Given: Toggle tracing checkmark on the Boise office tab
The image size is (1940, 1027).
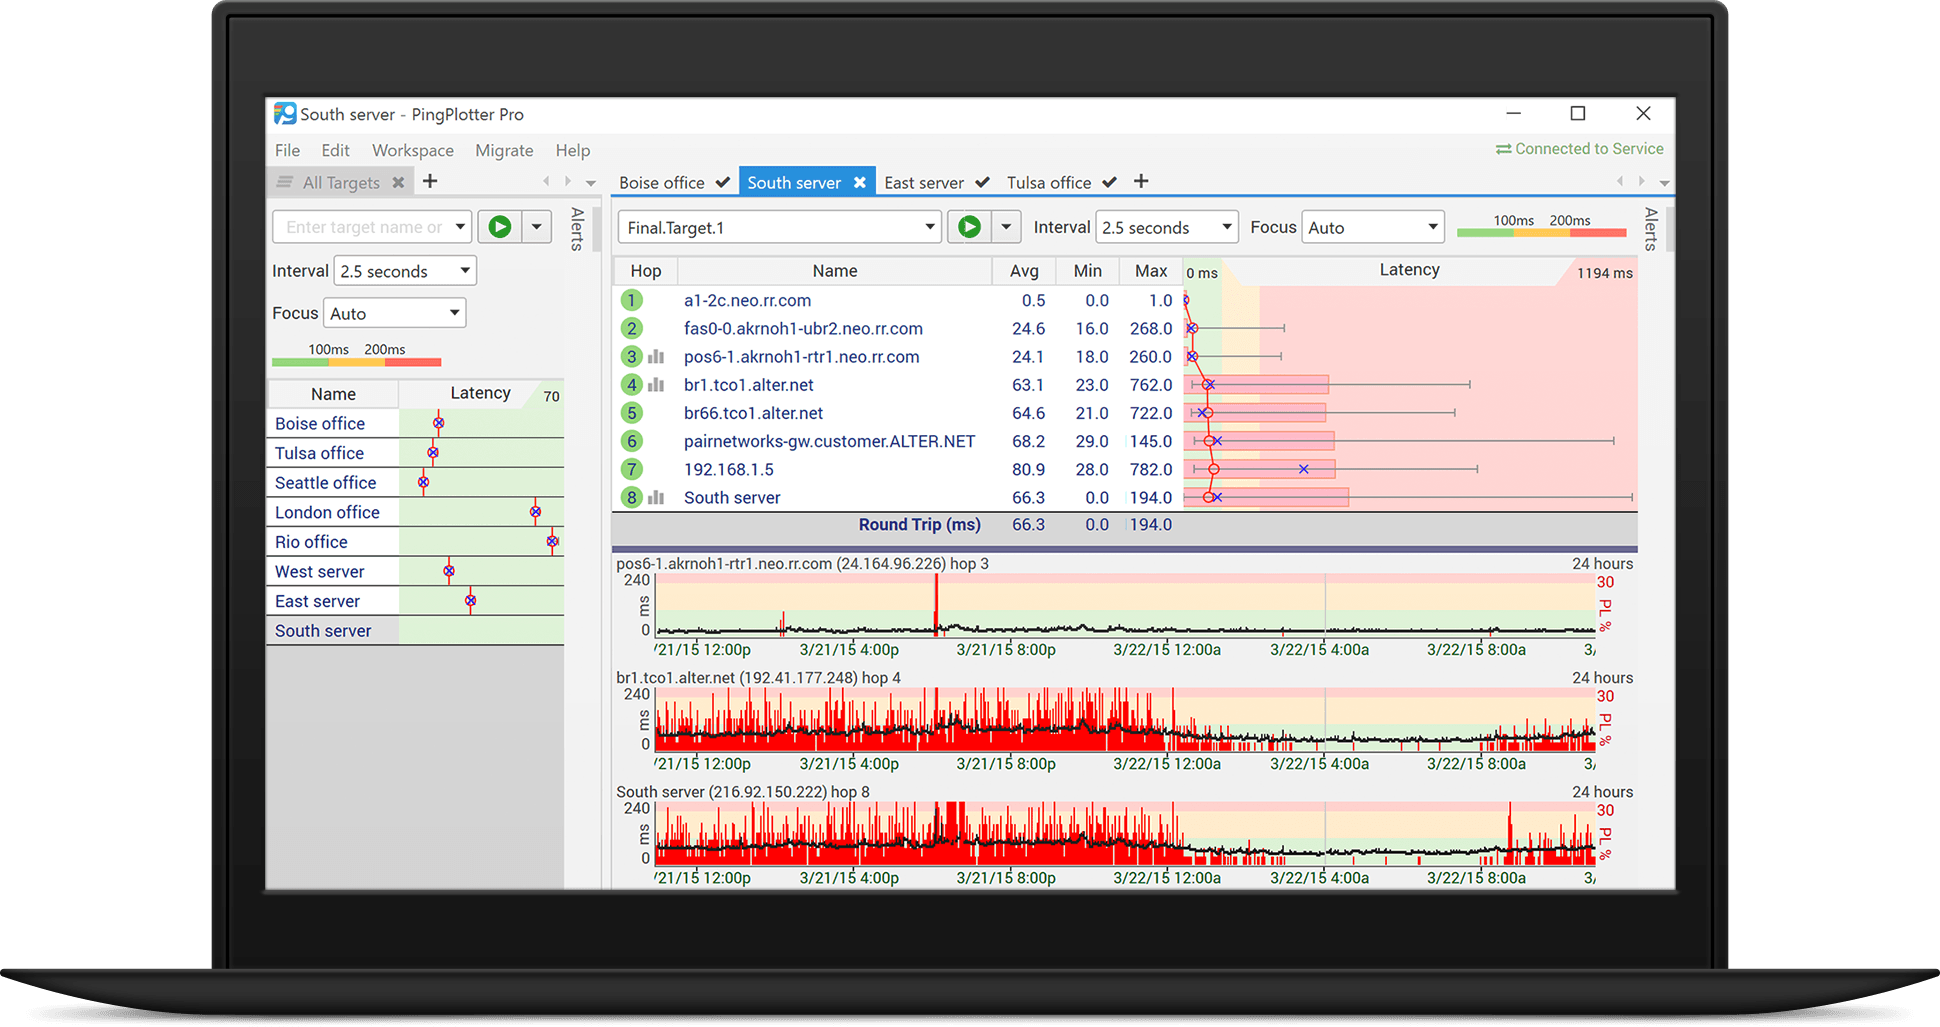Looking at the screenshot, I should tap(724, 182).
